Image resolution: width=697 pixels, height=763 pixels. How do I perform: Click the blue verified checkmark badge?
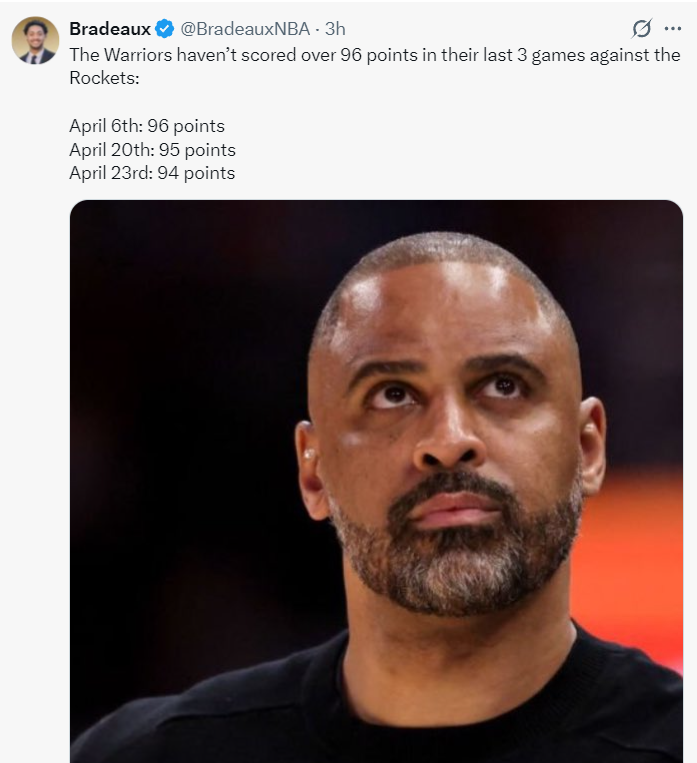click(x=165, y=29)
